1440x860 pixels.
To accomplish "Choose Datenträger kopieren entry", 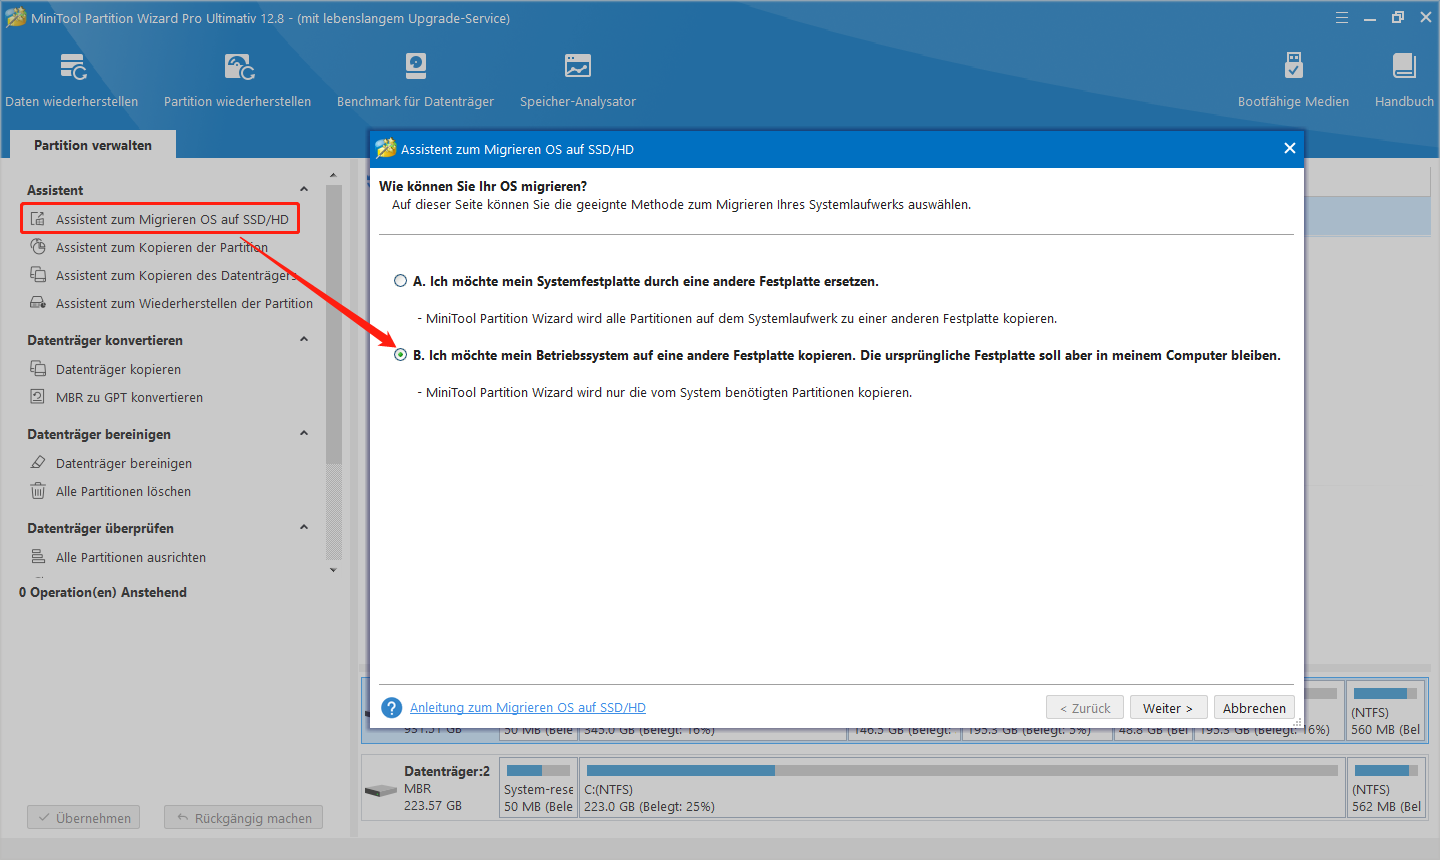I will click(118, 369).
